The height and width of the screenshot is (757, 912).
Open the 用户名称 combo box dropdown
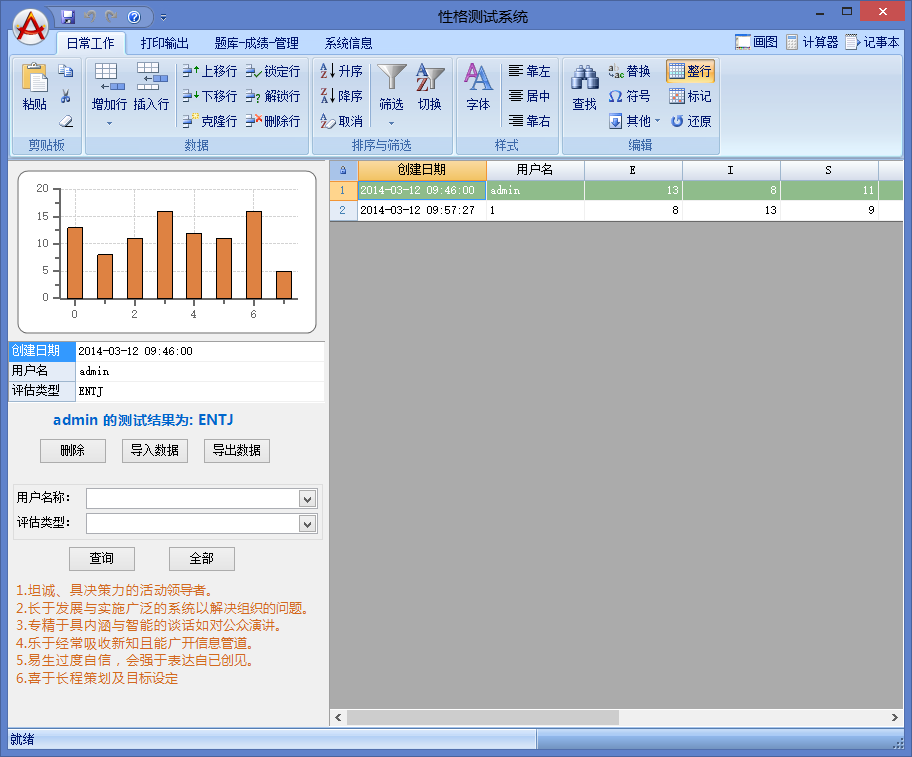(x=307, y=499)
